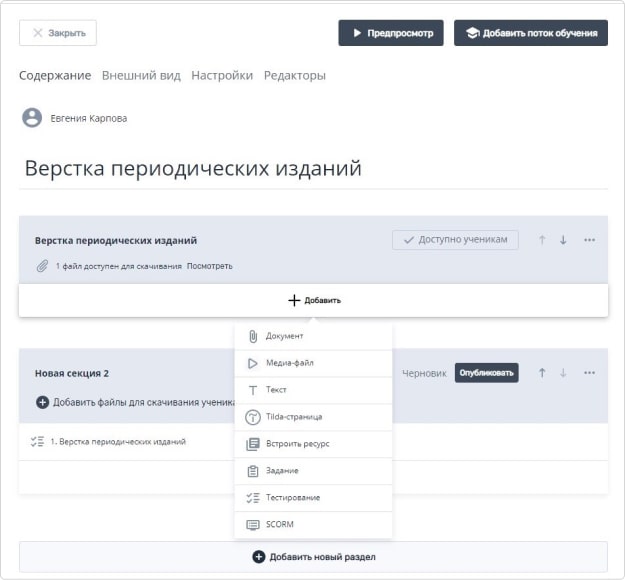
Task: Toggle Доступно ученикам availability status
Action: (455, 240)
